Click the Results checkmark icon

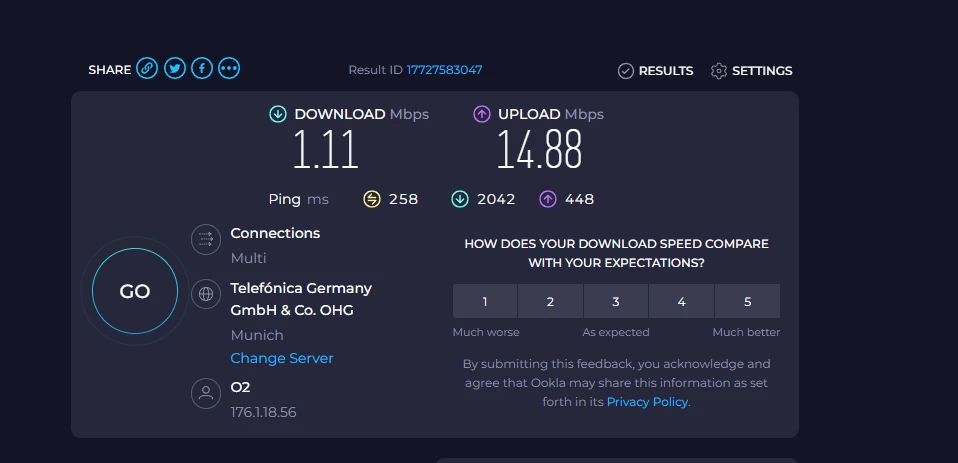[x=626, y=71]
